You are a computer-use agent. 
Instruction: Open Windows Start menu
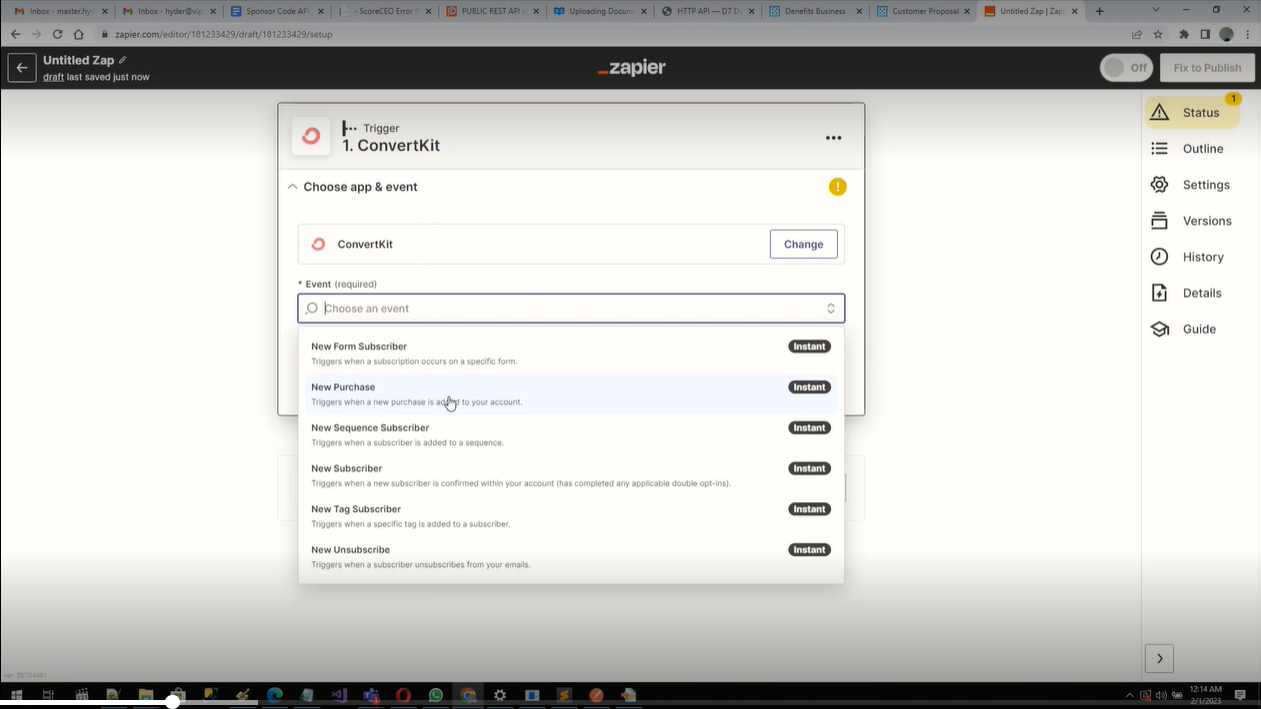click(16, 695)
